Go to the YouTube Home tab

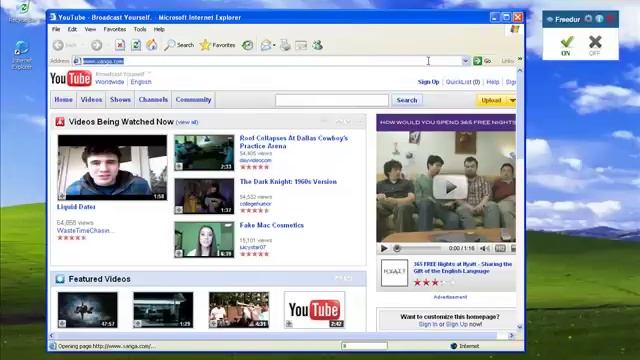pyautogui.click(x=63, y=100)
